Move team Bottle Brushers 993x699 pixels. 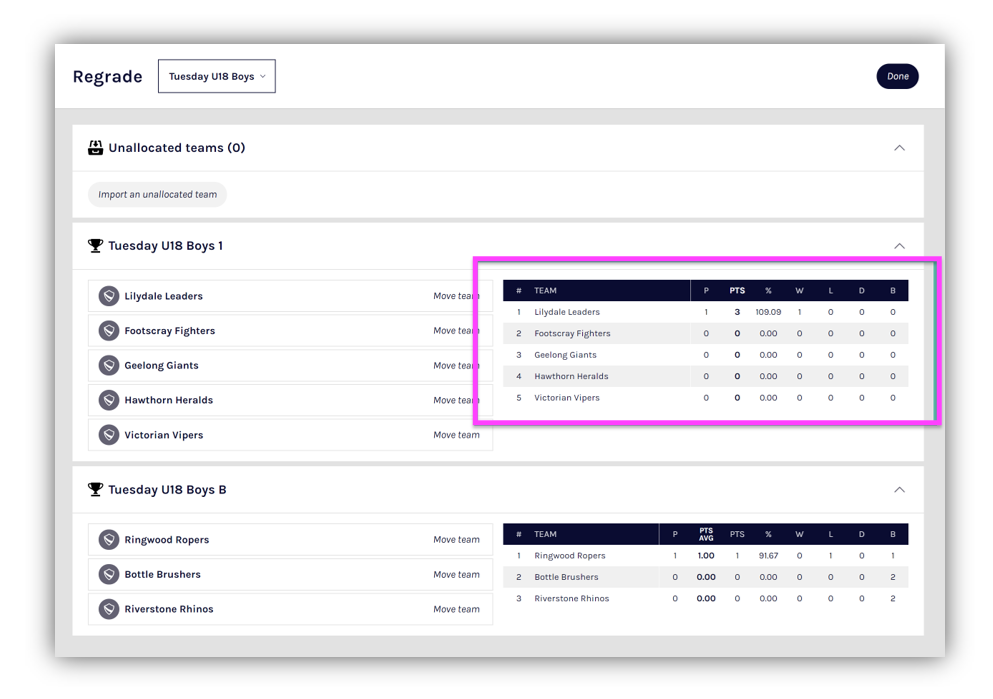pyautogui.click(x=456, y=574)
